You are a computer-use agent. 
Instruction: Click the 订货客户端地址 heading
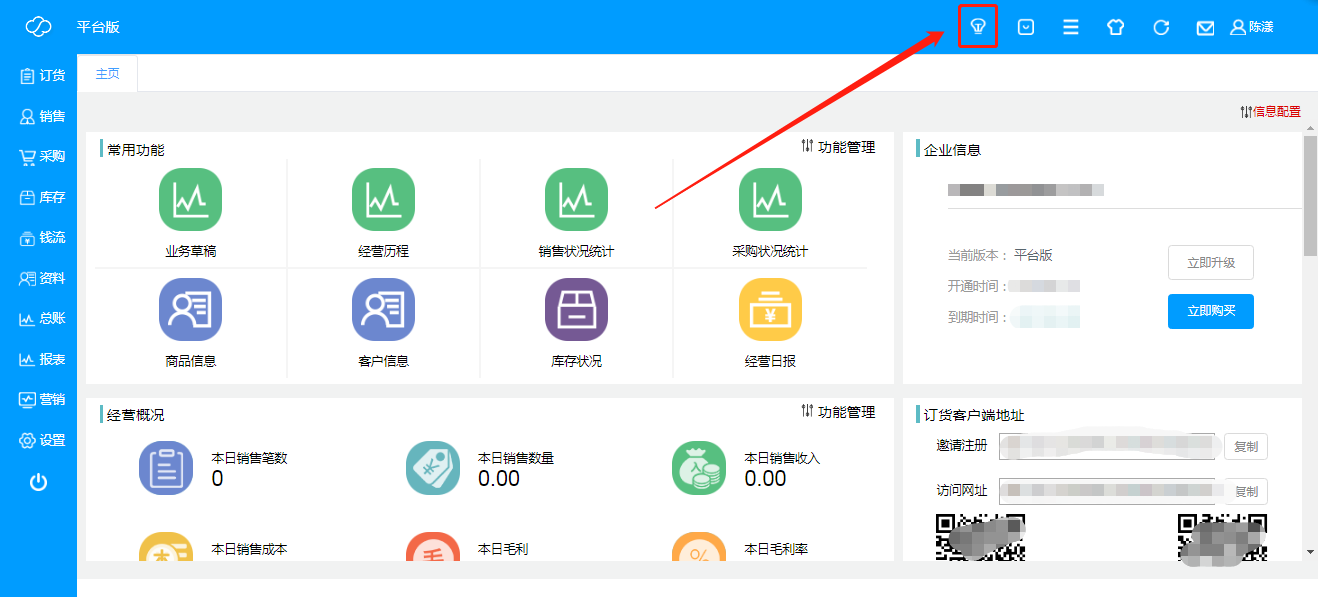(x=974, y=415)
